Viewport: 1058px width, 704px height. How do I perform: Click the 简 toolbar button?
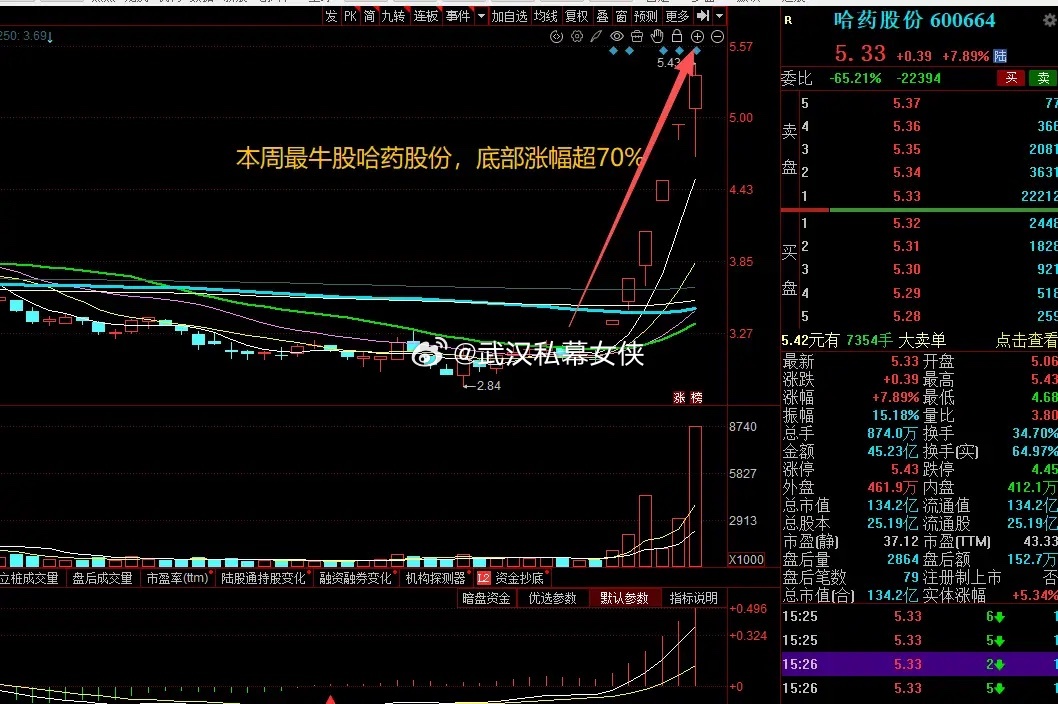(370, 16)
